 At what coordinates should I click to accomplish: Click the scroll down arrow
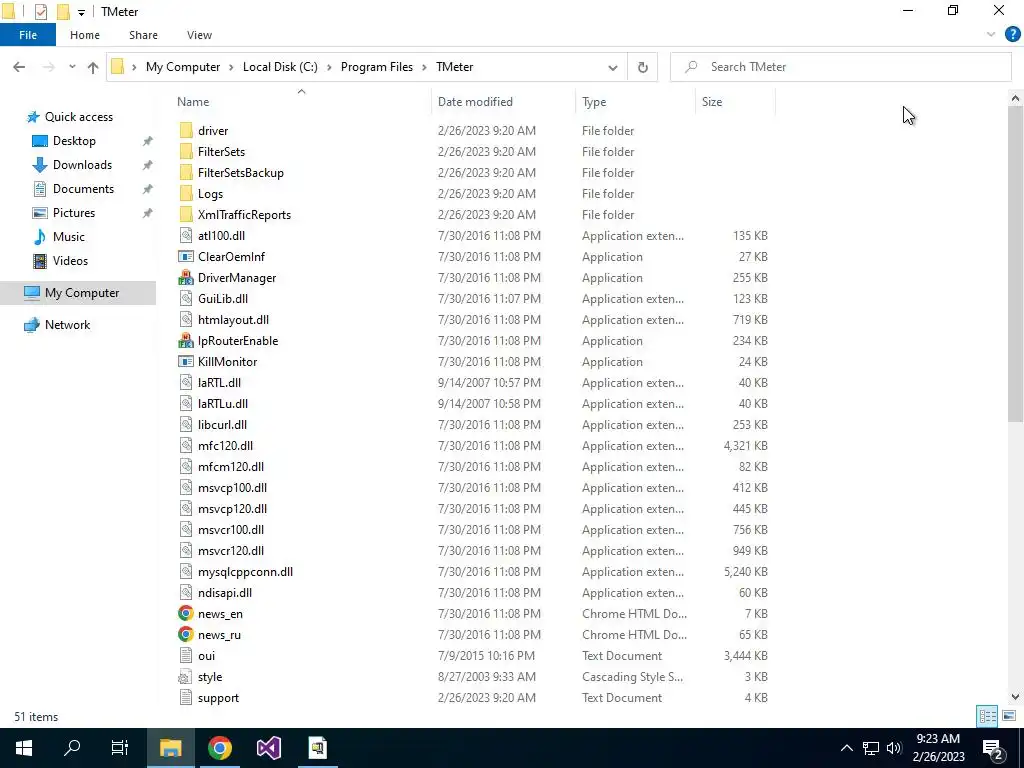coord(1015,697)
